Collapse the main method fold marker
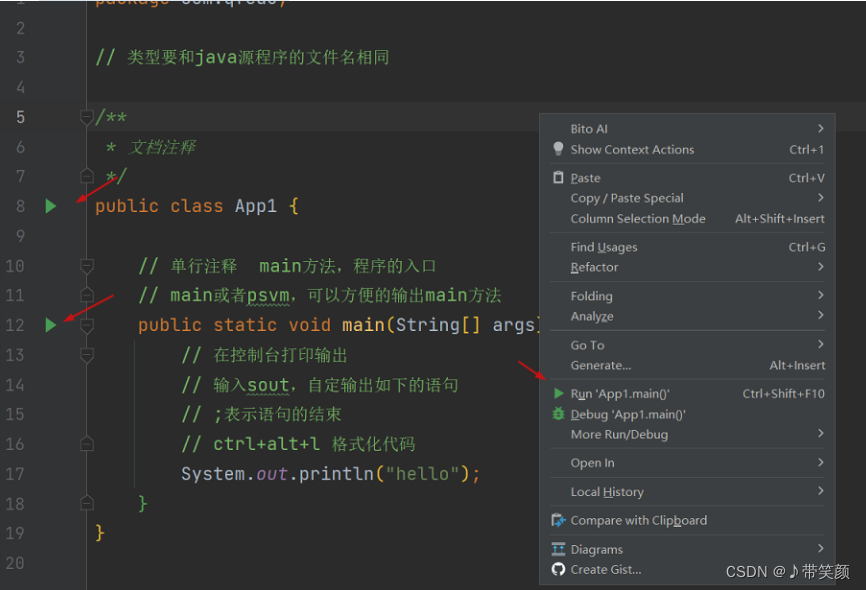 pyautogui.click(x=86, y=325)
